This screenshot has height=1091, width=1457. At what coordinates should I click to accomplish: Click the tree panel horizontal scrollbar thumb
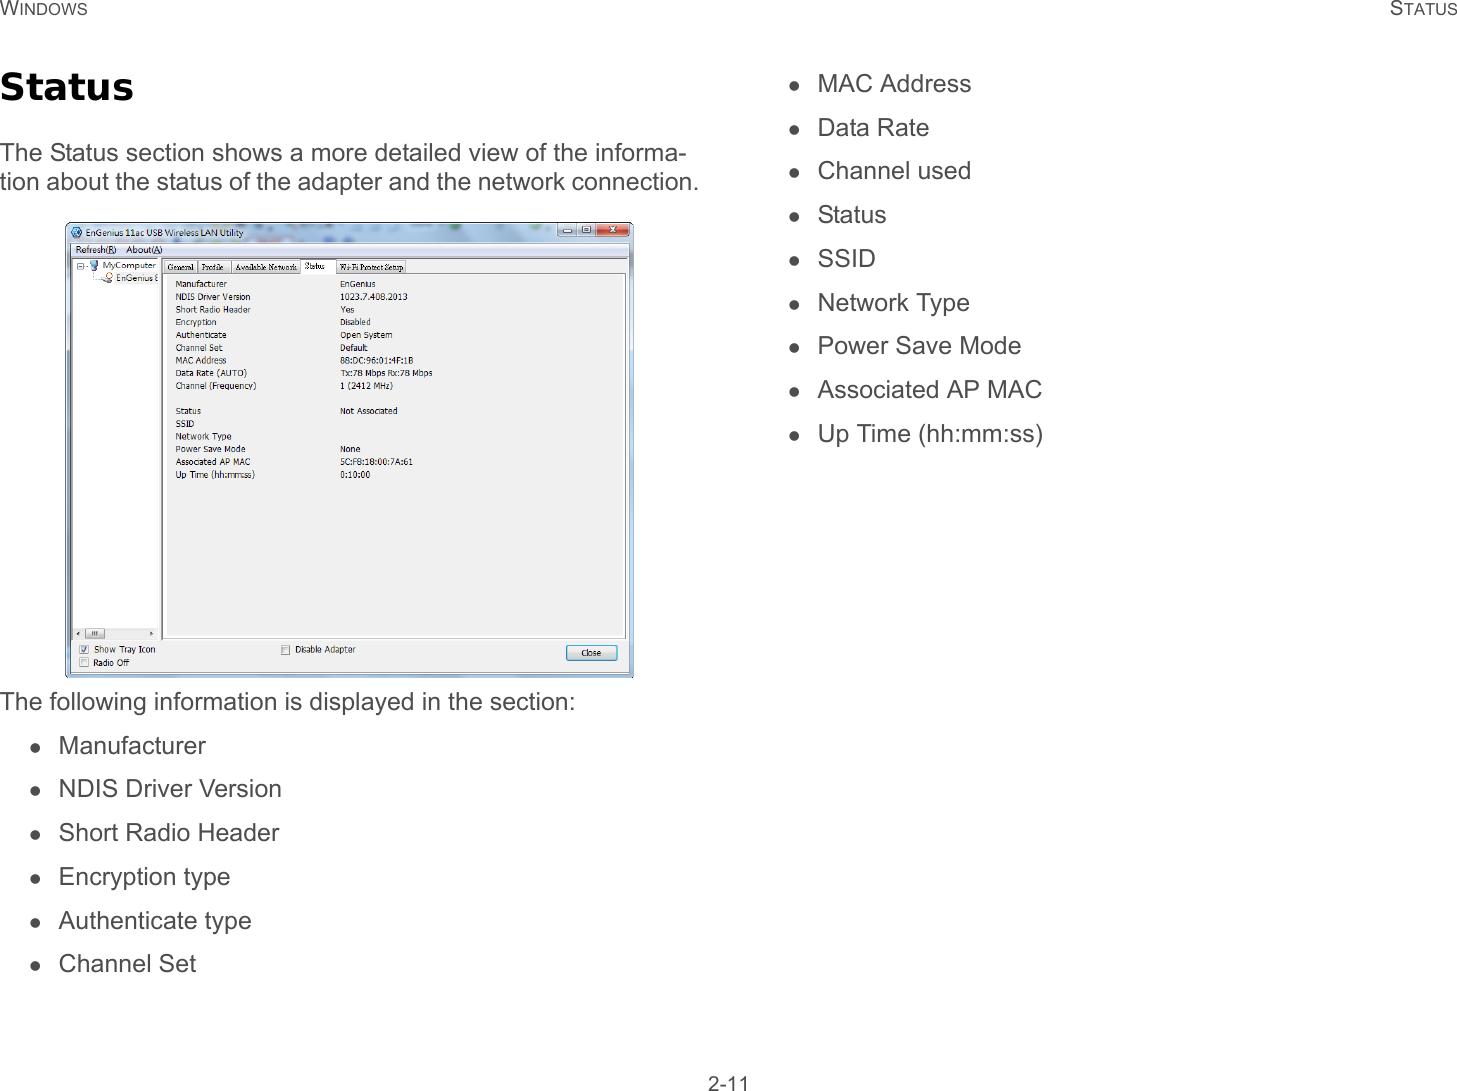[95, 633]
